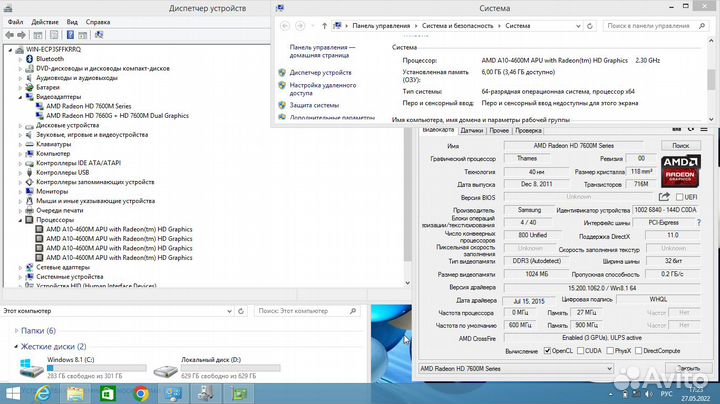This screenshot has height=404, width=720.
Task: Open File Explorer from taskbar
Action: pyautogui.click(x=75, y=394)
